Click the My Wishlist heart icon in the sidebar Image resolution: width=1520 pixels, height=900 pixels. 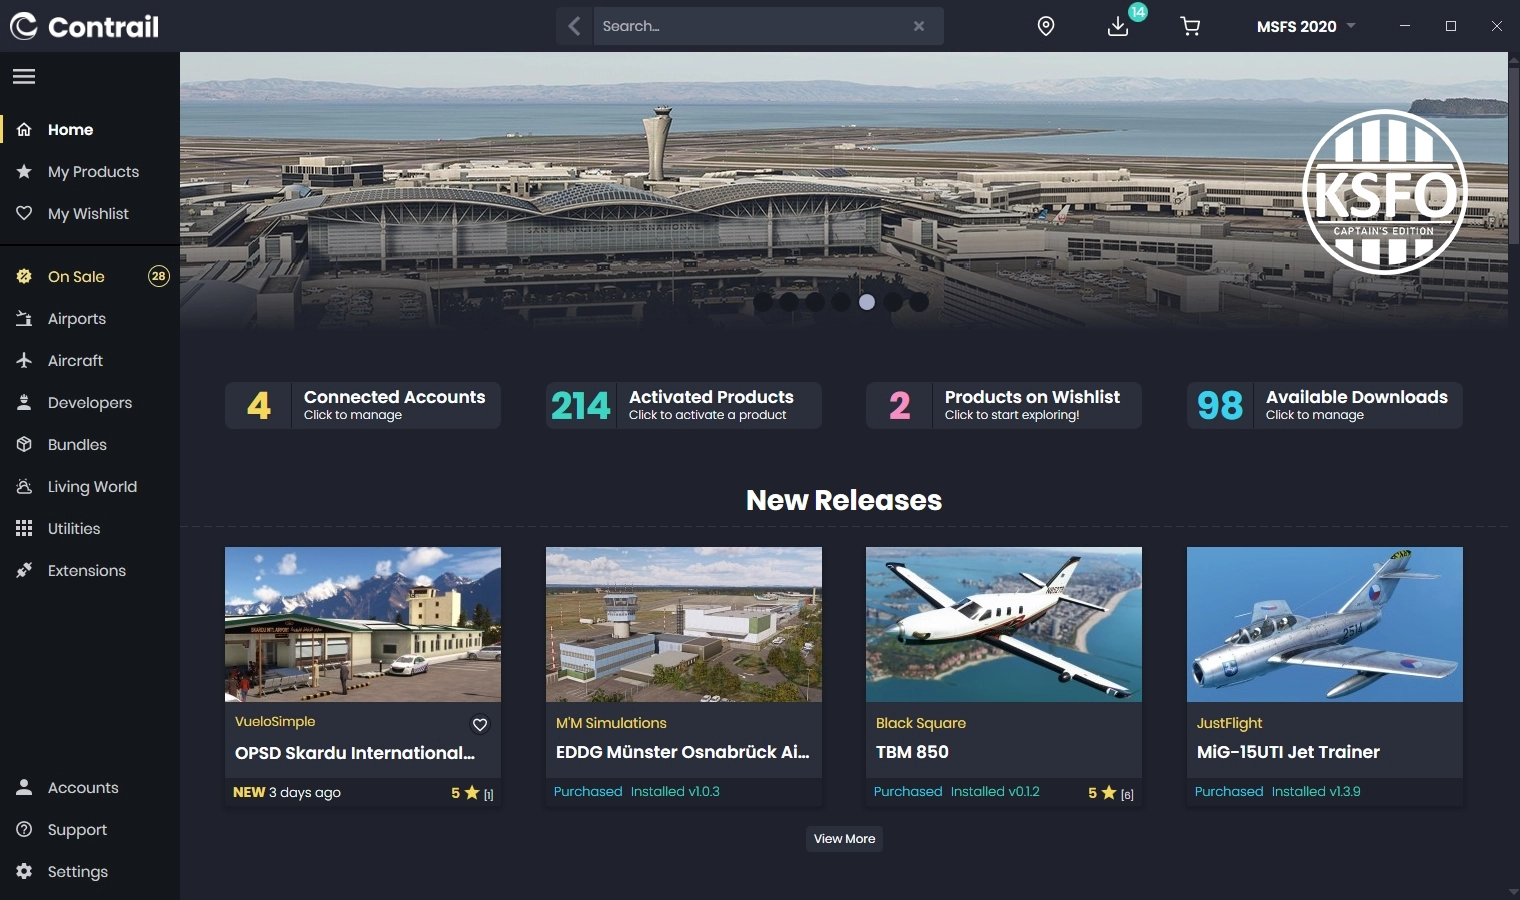(24, 214)
